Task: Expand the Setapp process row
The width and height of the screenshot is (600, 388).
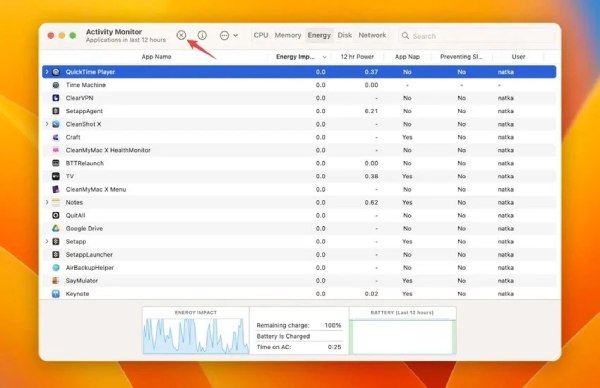Action: click(47, 241)
